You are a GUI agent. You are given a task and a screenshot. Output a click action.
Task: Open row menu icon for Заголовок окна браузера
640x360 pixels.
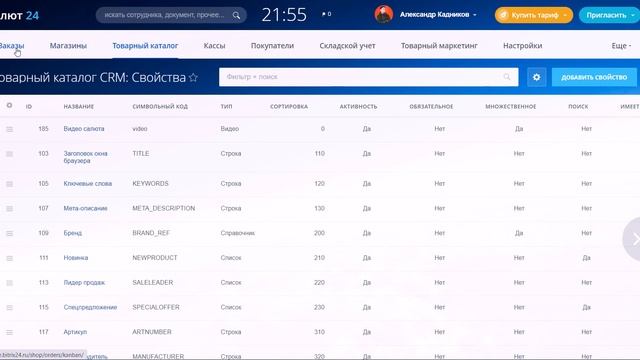[9, 154]
